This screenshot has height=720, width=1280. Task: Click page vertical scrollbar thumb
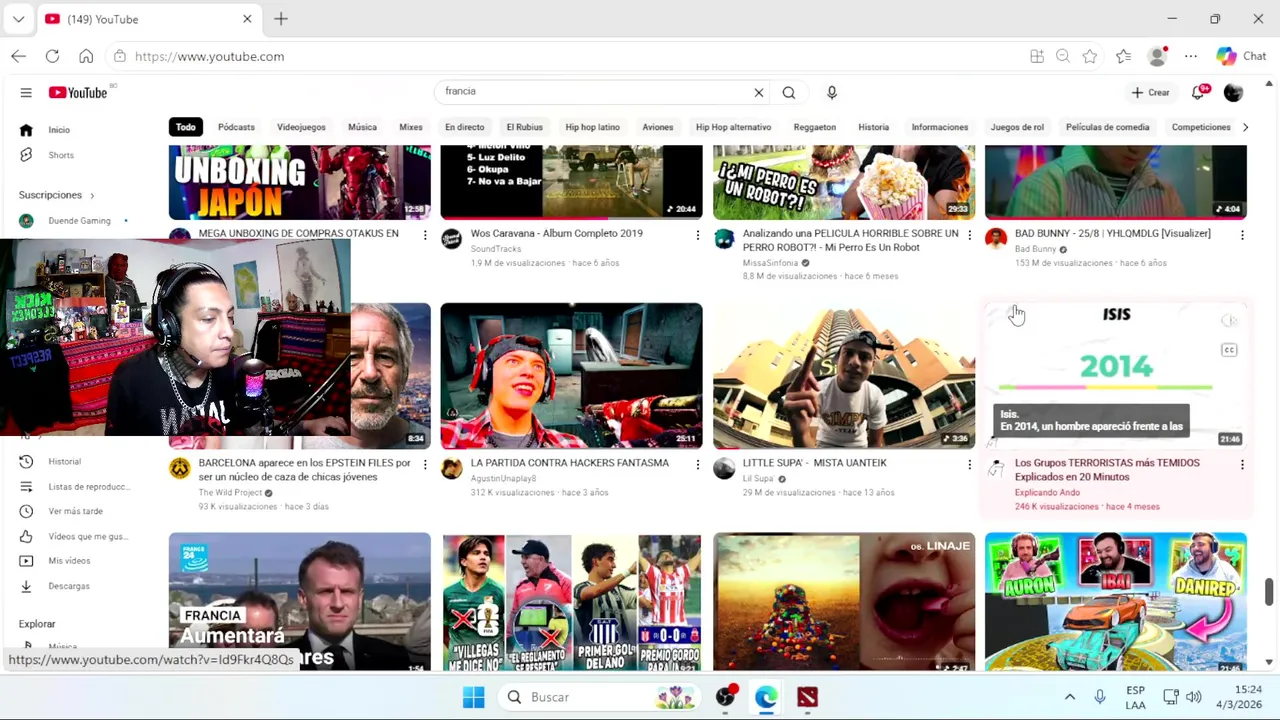[1269, 591]
